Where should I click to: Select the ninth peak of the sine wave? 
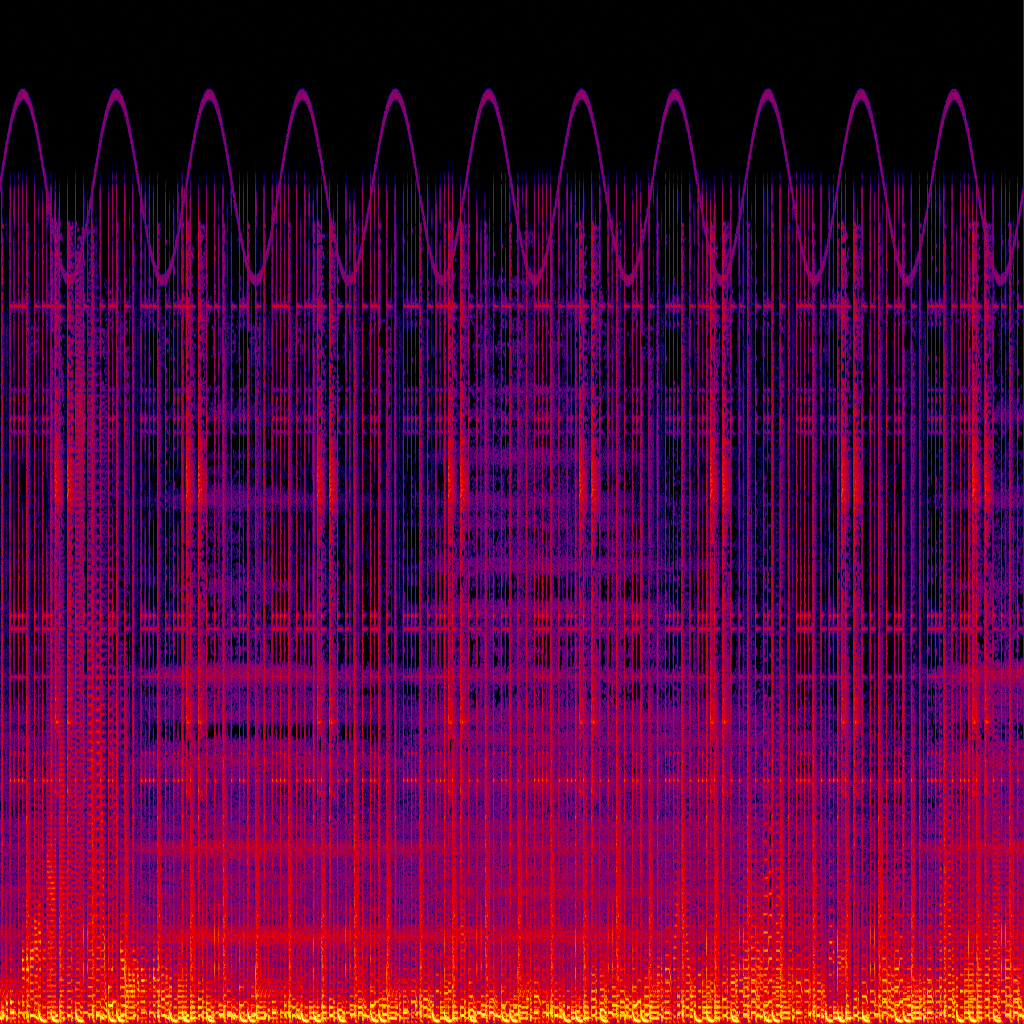pyautogui.click(x=767, y=94)
